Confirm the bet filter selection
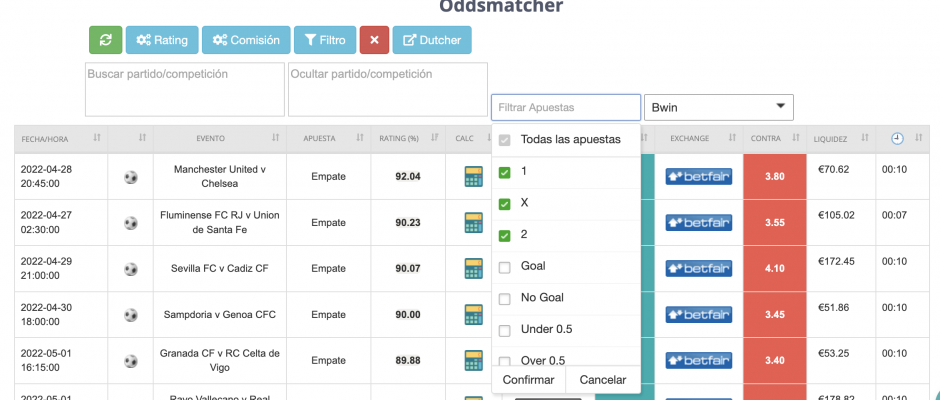Image resolution: width=940 pixels, height=400 pixels. 528,380
